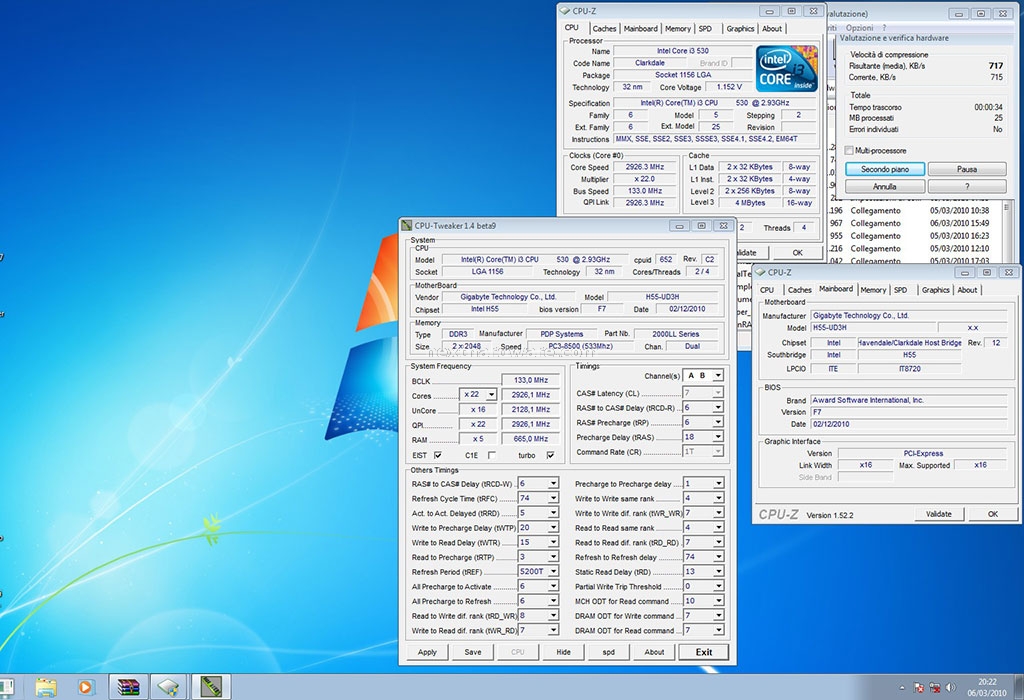Image resolution: width=1024 pixels, height=700 pixels.
Task: Cancel the benchmark with Annulla
Action: click(x=885, y=187)
